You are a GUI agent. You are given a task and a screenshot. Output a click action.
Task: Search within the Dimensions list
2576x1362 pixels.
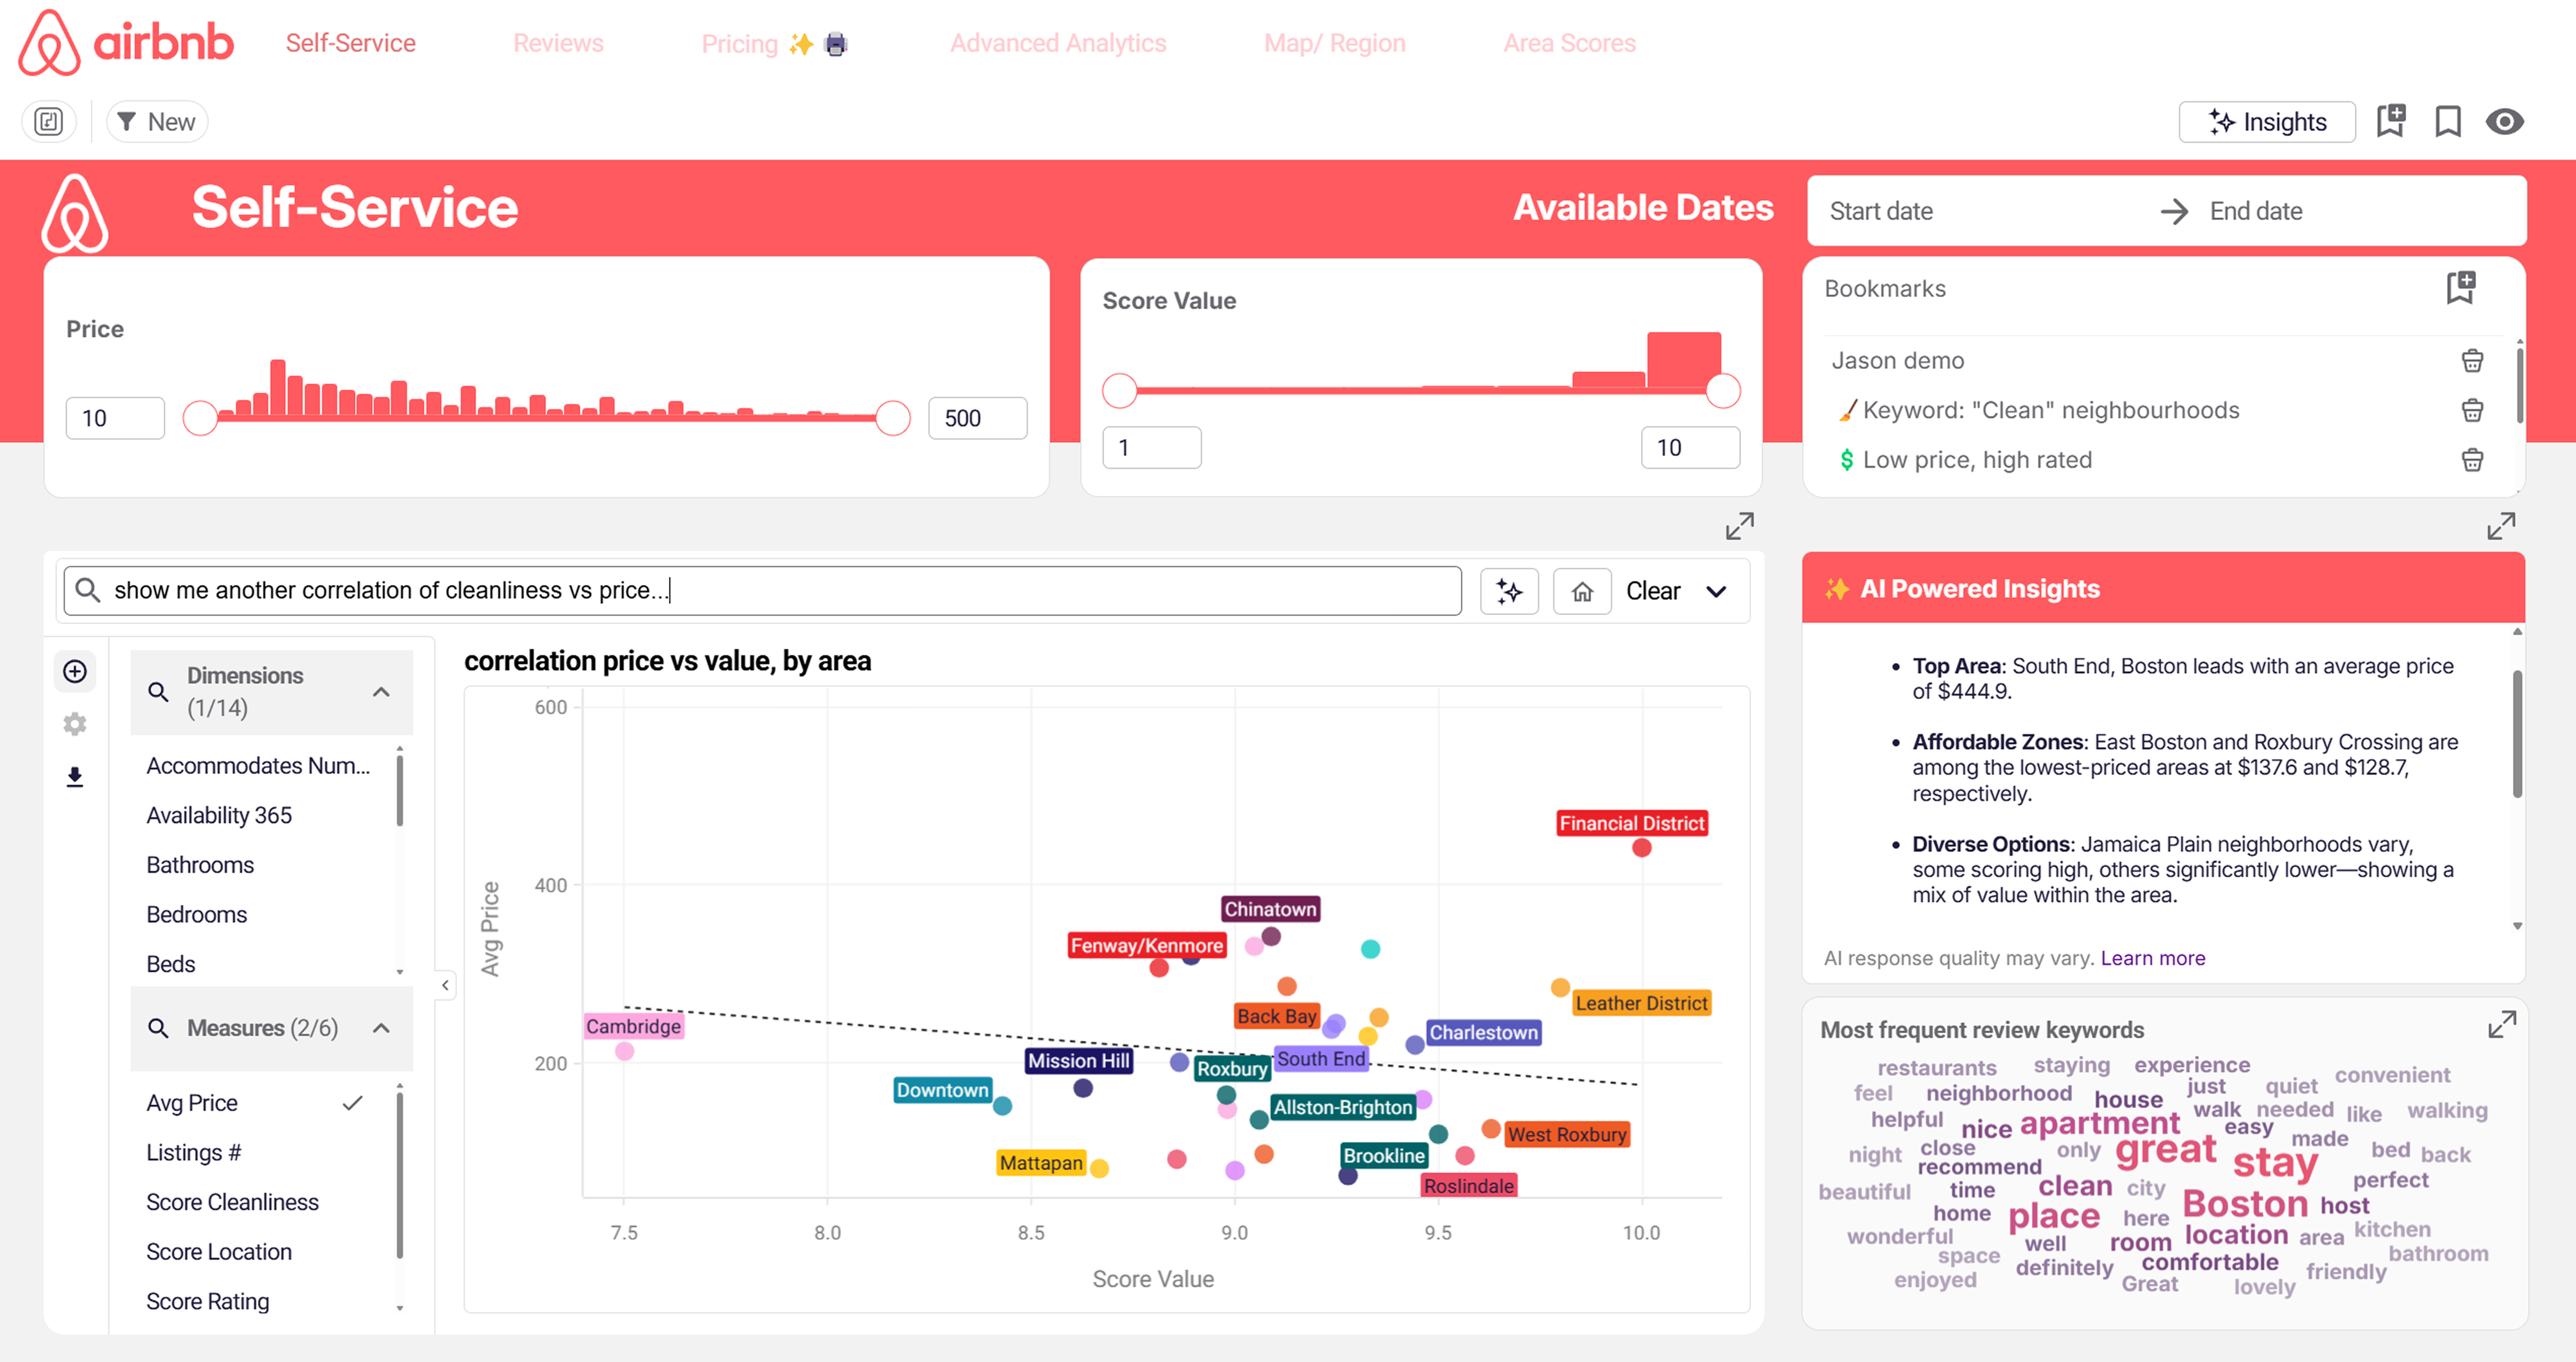(158, 692)
